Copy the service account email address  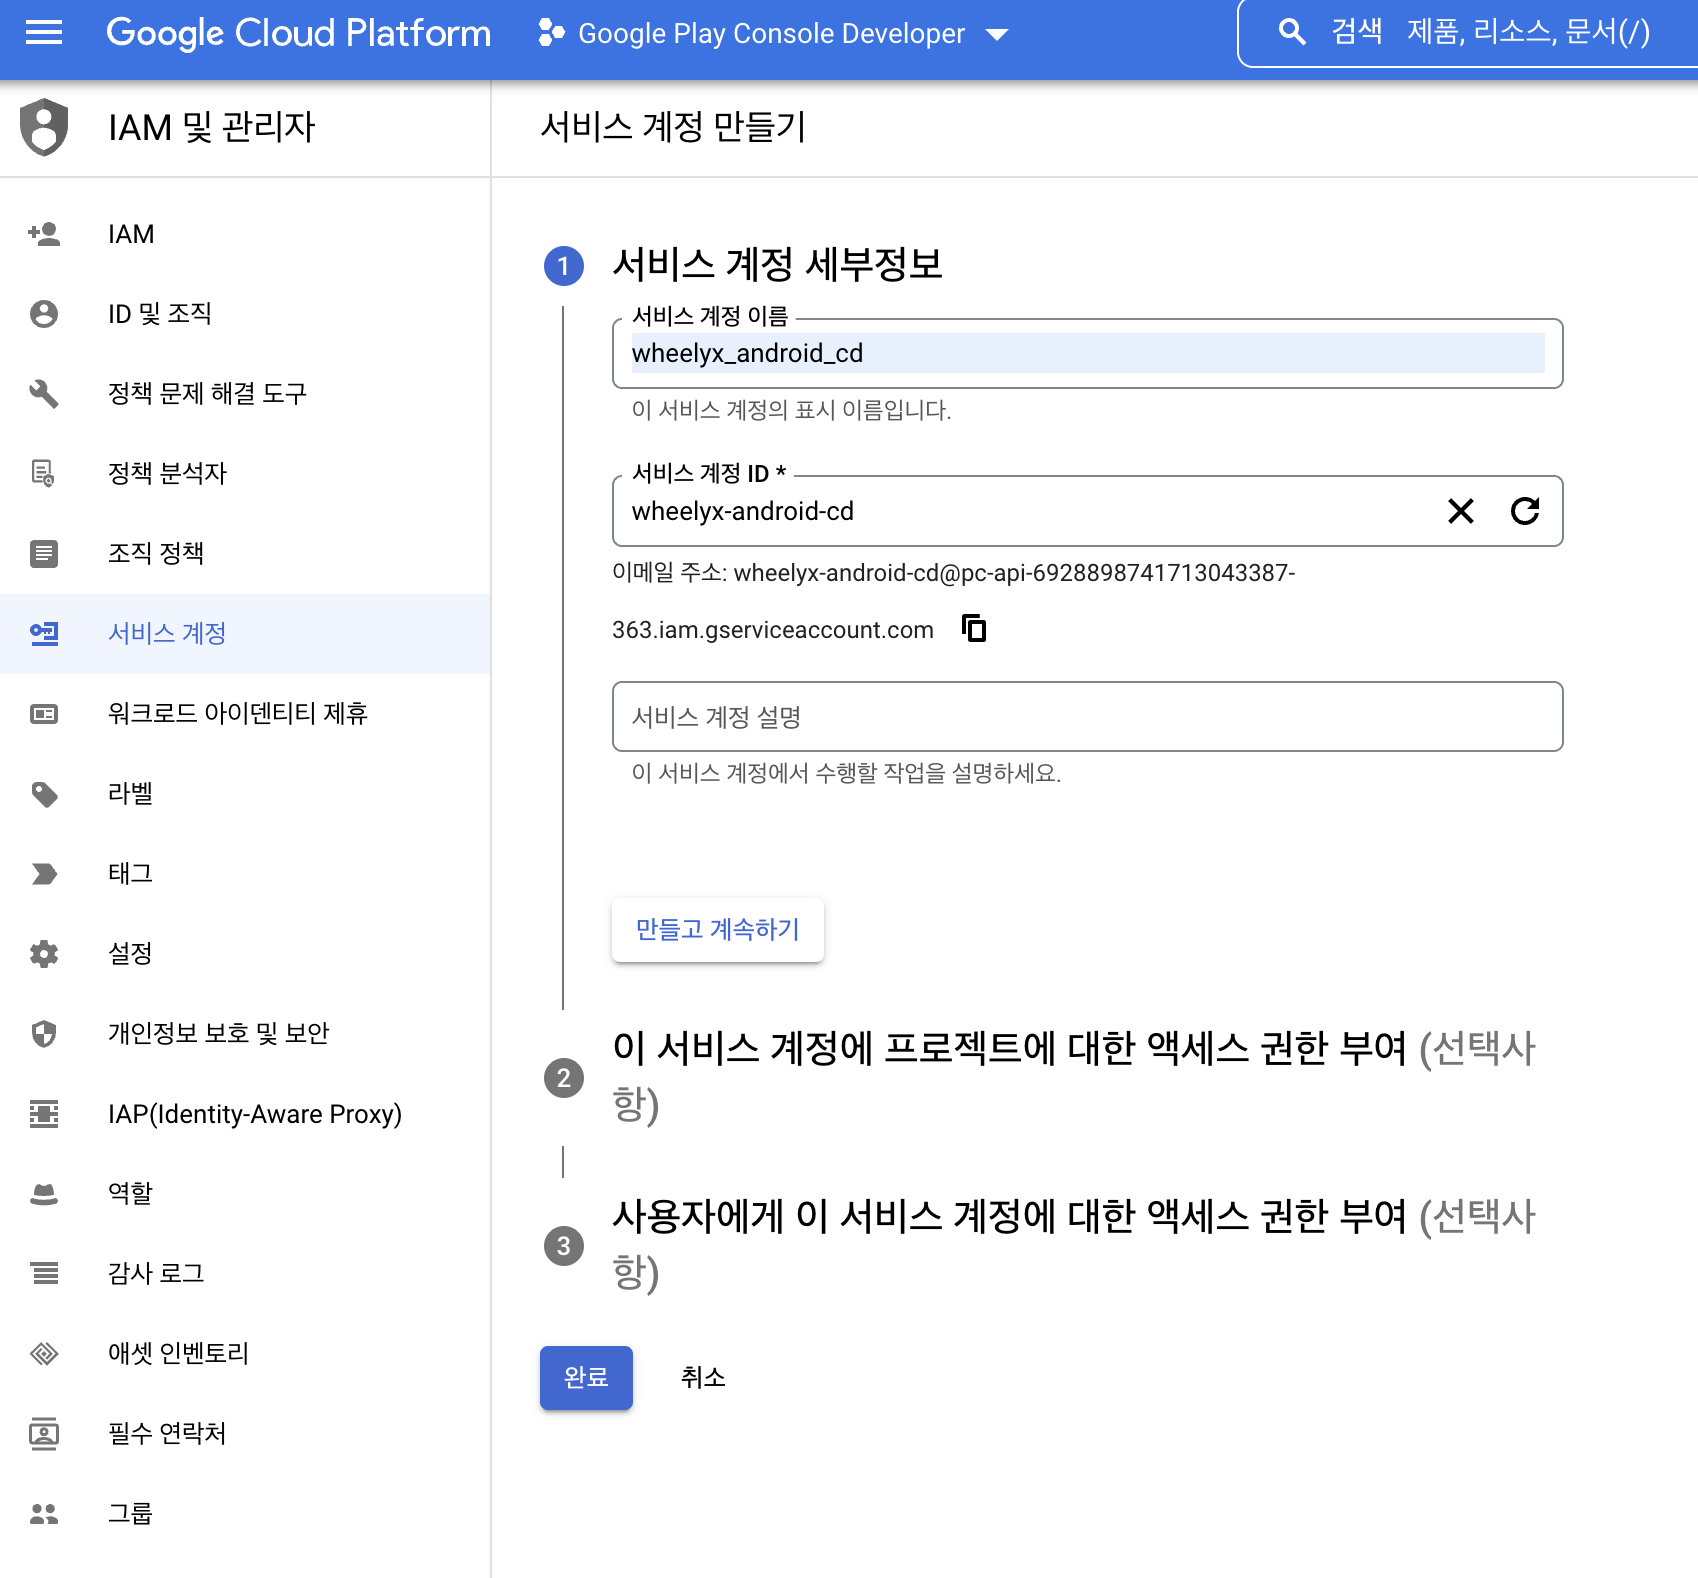(973, 628)
